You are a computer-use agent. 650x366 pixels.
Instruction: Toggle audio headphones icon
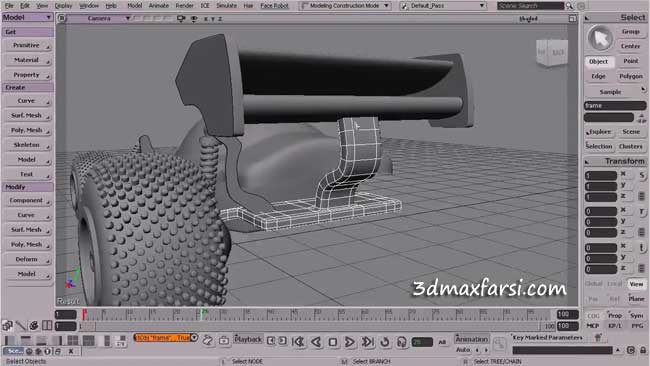pyautogui.click(x=401, y=342)
